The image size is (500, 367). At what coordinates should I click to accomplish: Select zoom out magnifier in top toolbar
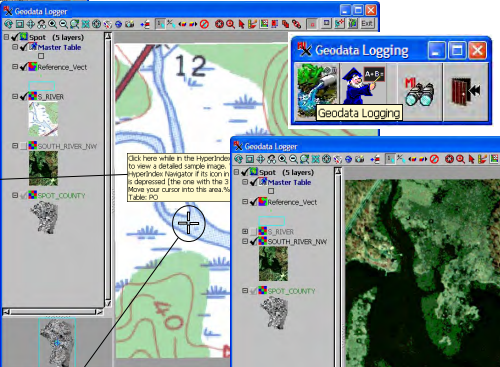tap(63, 24)
